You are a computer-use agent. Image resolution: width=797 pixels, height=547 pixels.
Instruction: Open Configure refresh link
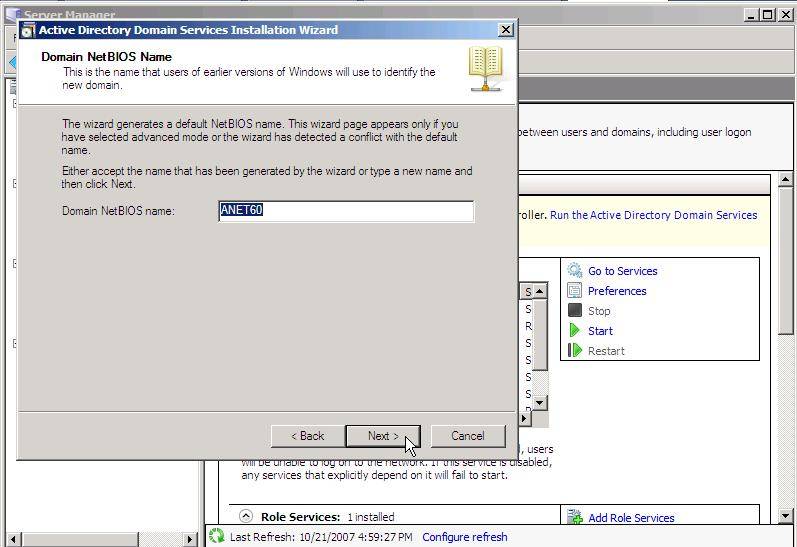point(465,537)
